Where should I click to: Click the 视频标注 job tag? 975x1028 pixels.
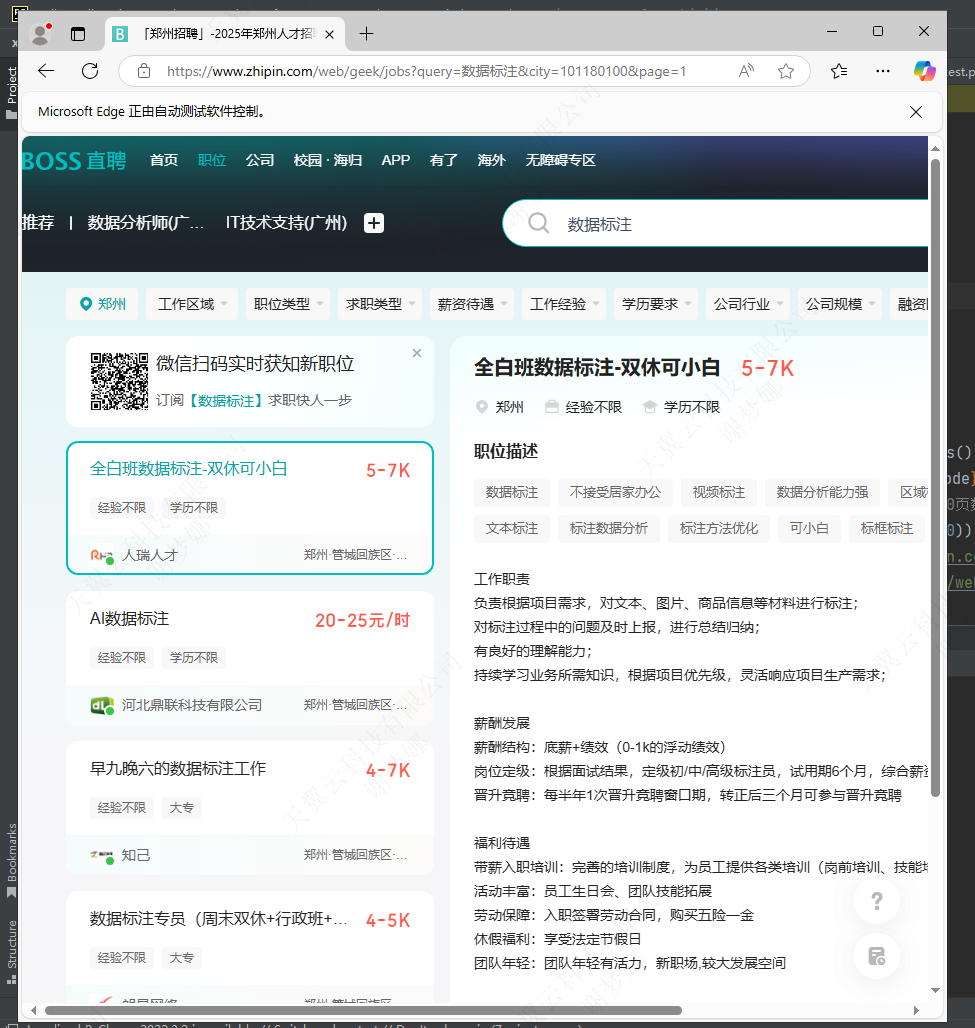pos(719,492)
